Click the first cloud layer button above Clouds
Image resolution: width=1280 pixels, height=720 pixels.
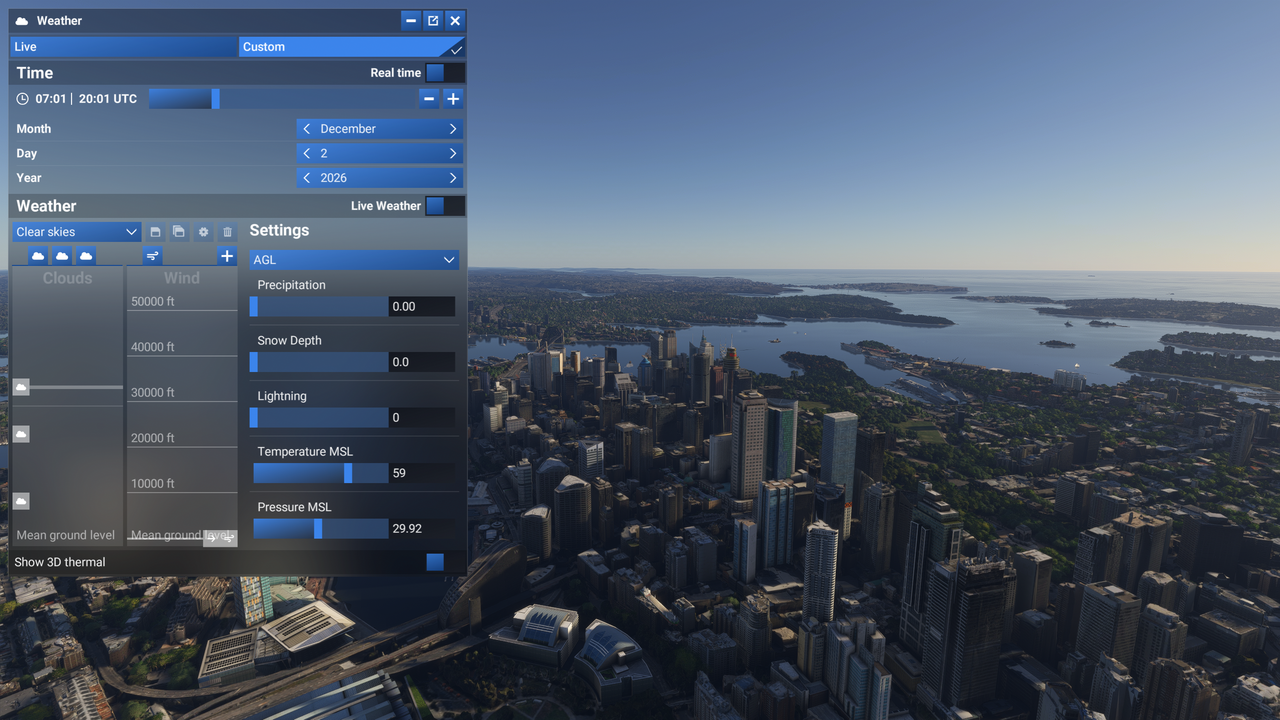[38, 256]
